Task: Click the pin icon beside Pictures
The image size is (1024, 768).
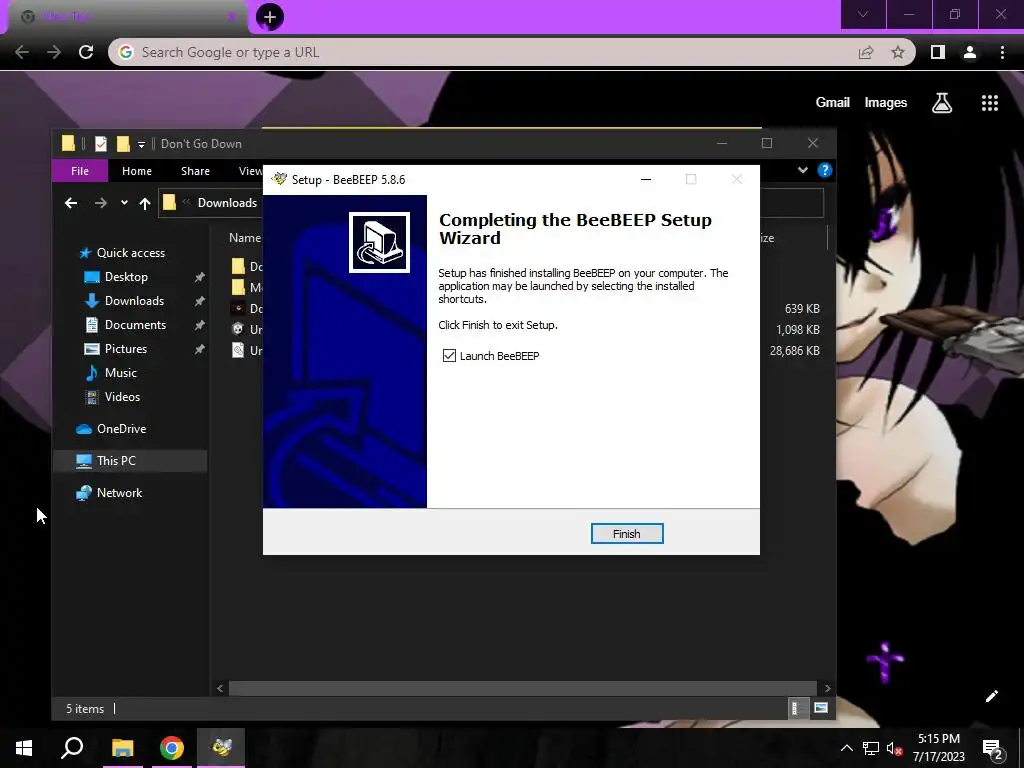Action: (x=199, y=349)
